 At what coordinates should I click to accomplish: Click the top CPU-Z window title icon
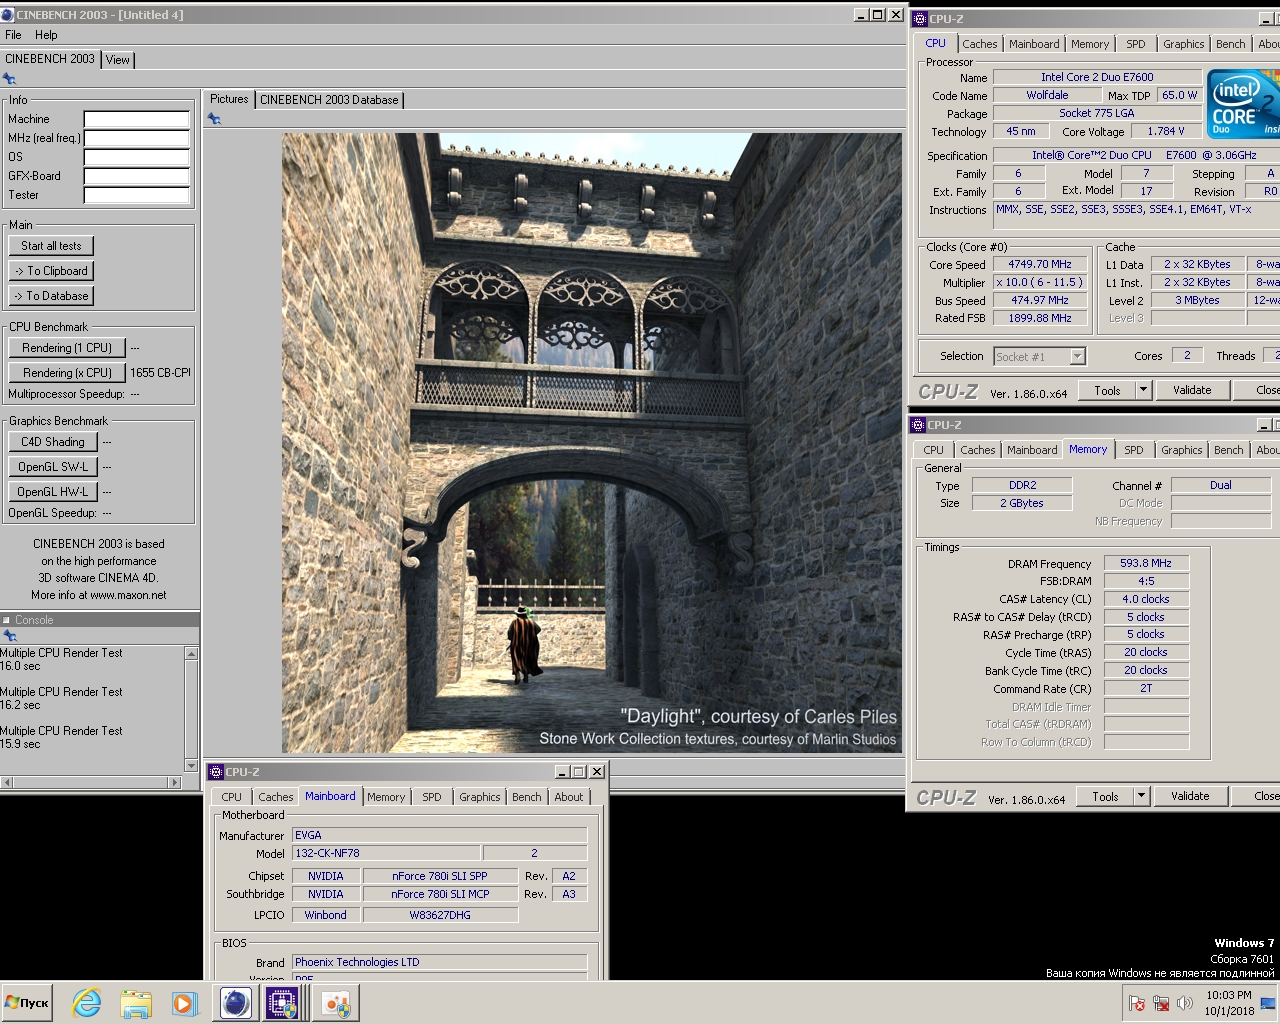(x=920, y=19)
